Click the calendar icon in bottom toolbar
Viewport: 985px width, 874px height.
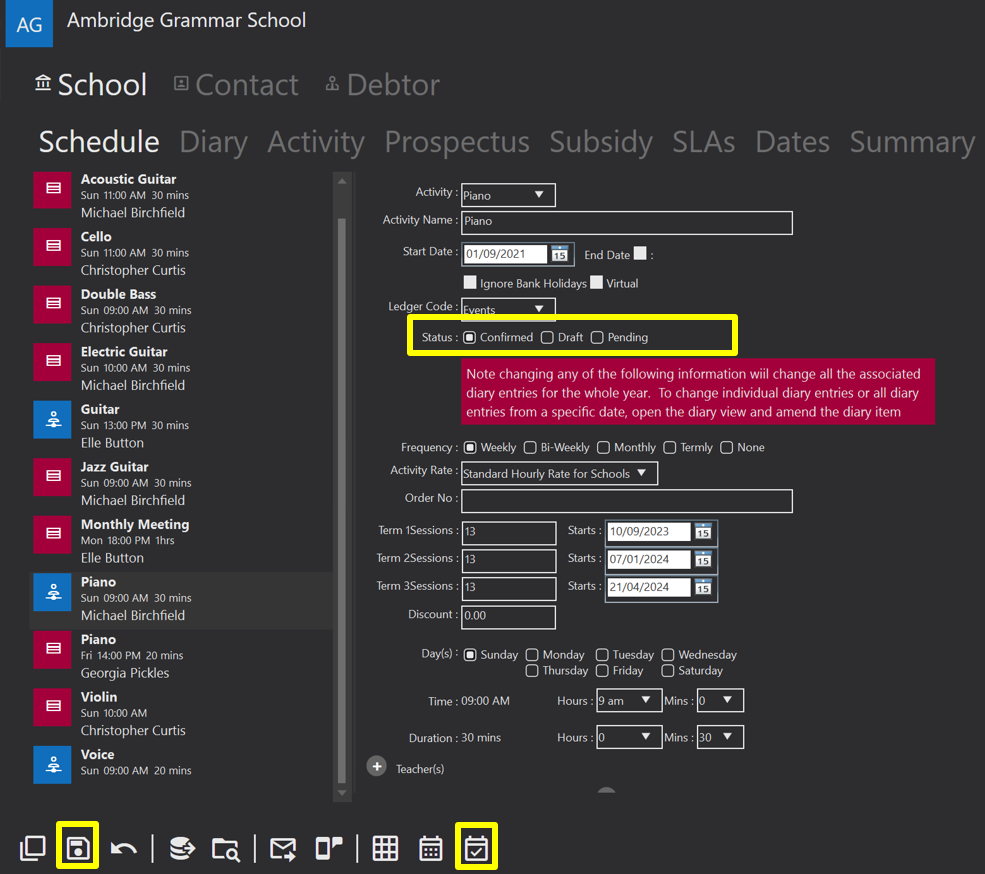[x=430, y=848]
